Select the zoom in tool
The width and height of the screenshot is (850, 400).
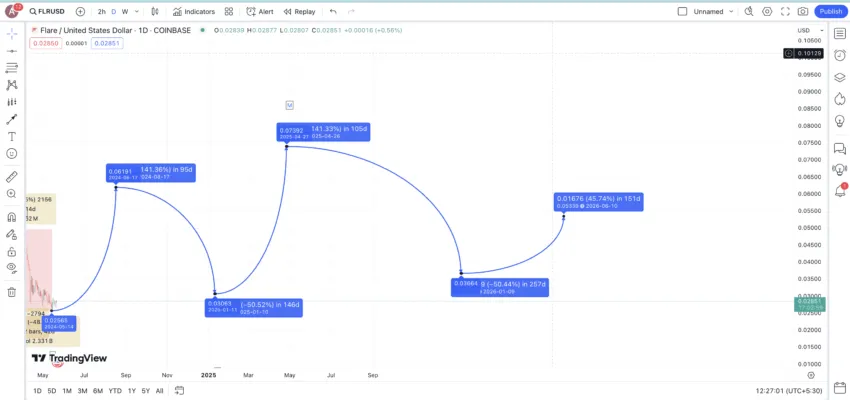click(x=11, y=194)
